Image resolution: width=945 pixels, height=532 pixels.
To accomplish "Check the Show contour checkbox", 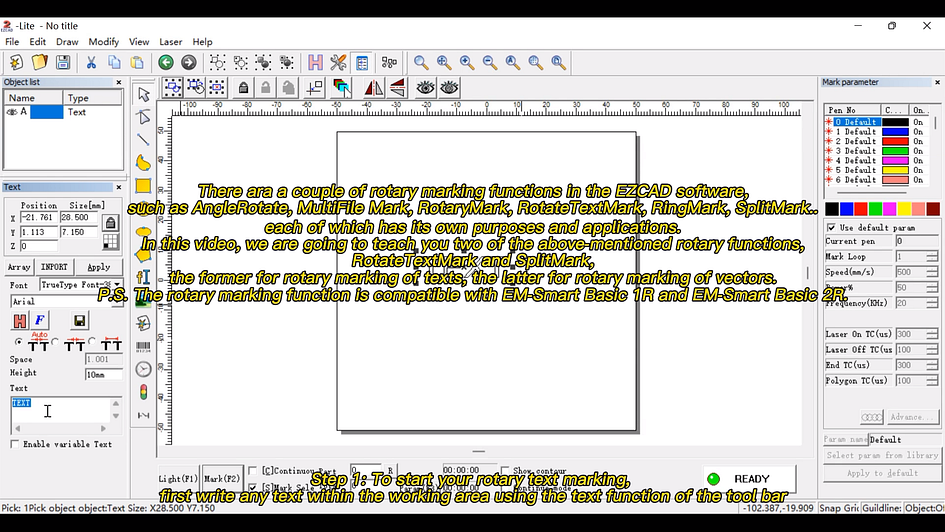I will point(504,471).
